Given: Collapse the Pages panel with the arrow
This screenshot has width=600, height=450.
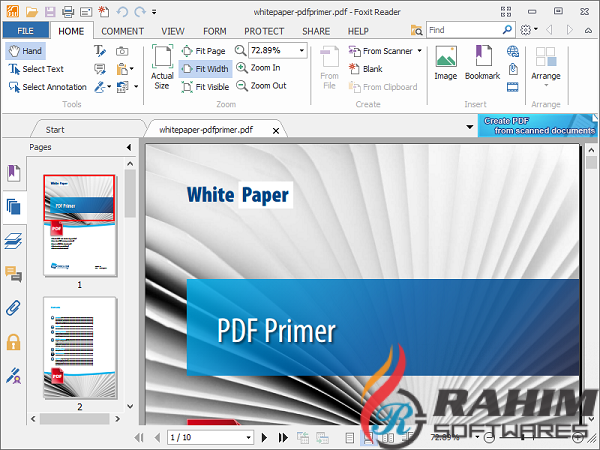Looking at the screenshot, I should coord(129,147).
